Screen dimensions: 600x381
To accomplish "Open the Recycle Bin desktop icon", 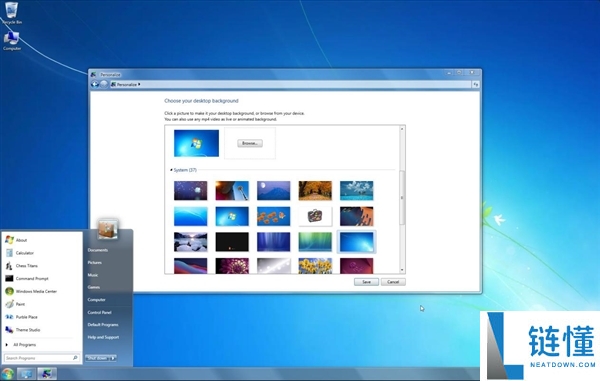I will [12, 13].
